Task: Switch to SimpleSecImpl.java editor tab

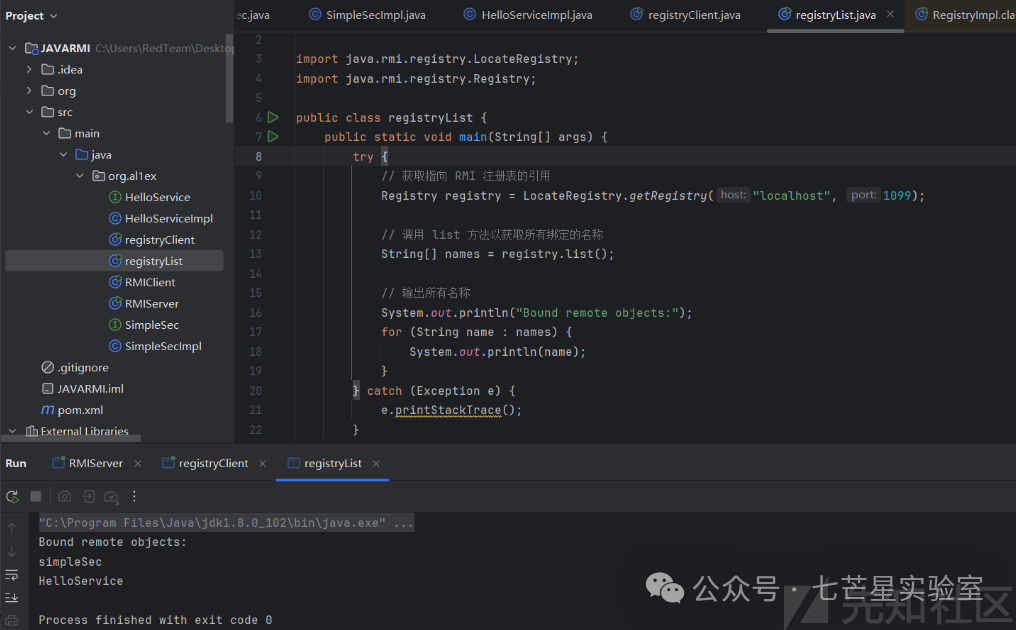Action: coord(367,15)
